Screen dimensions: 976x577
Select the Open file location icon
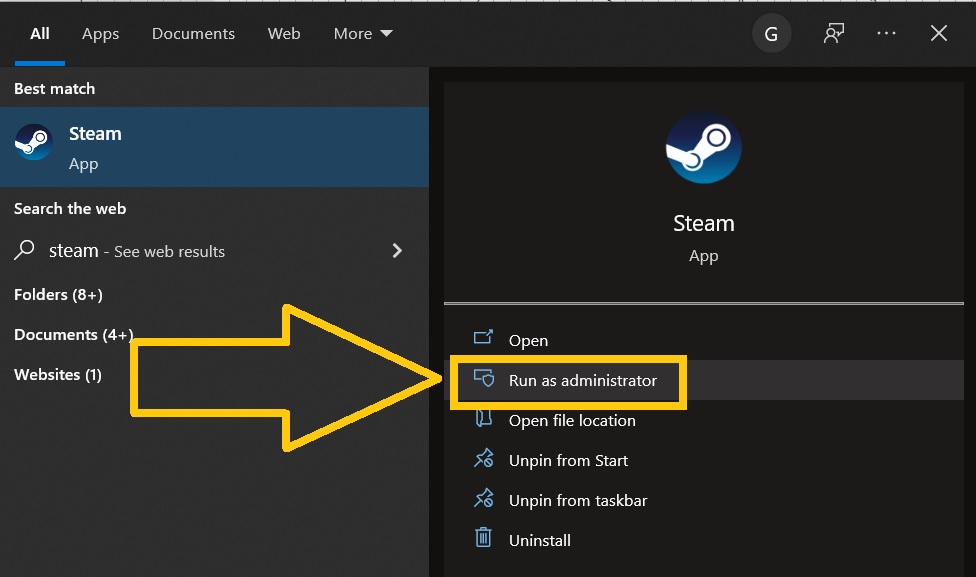tap(482, 420)
